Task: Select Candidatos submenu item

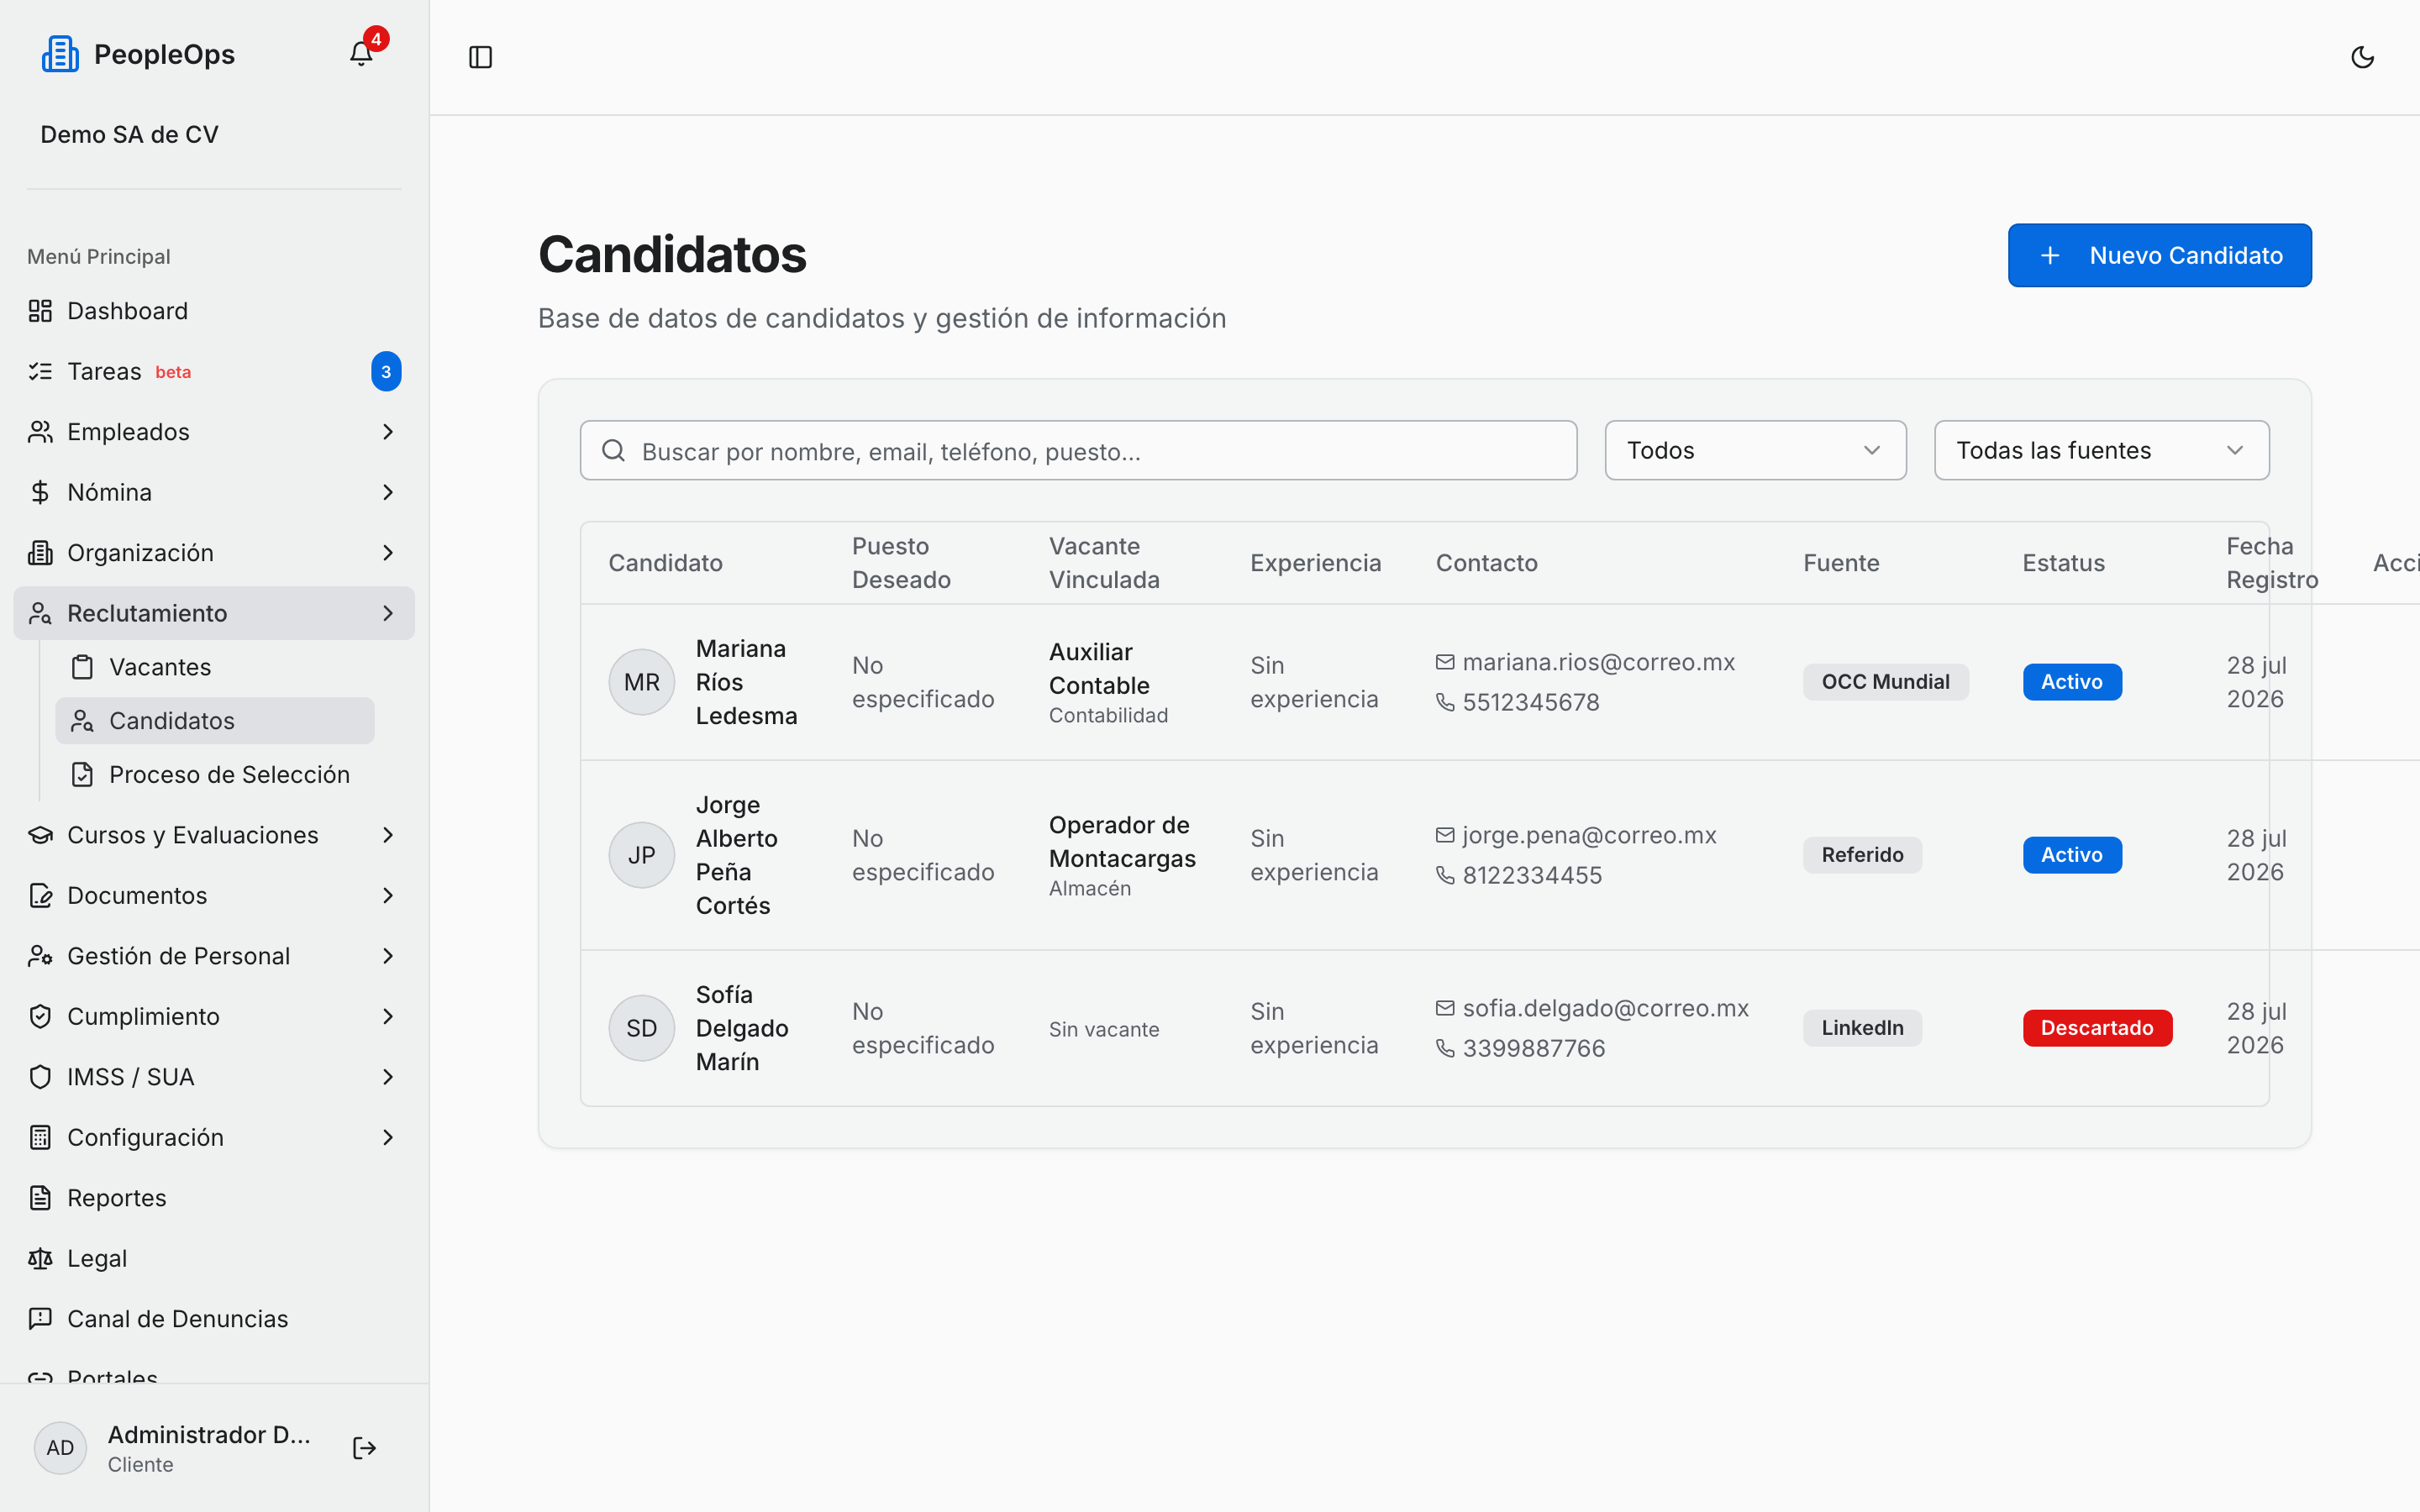Action: click(x=215, y=721)
